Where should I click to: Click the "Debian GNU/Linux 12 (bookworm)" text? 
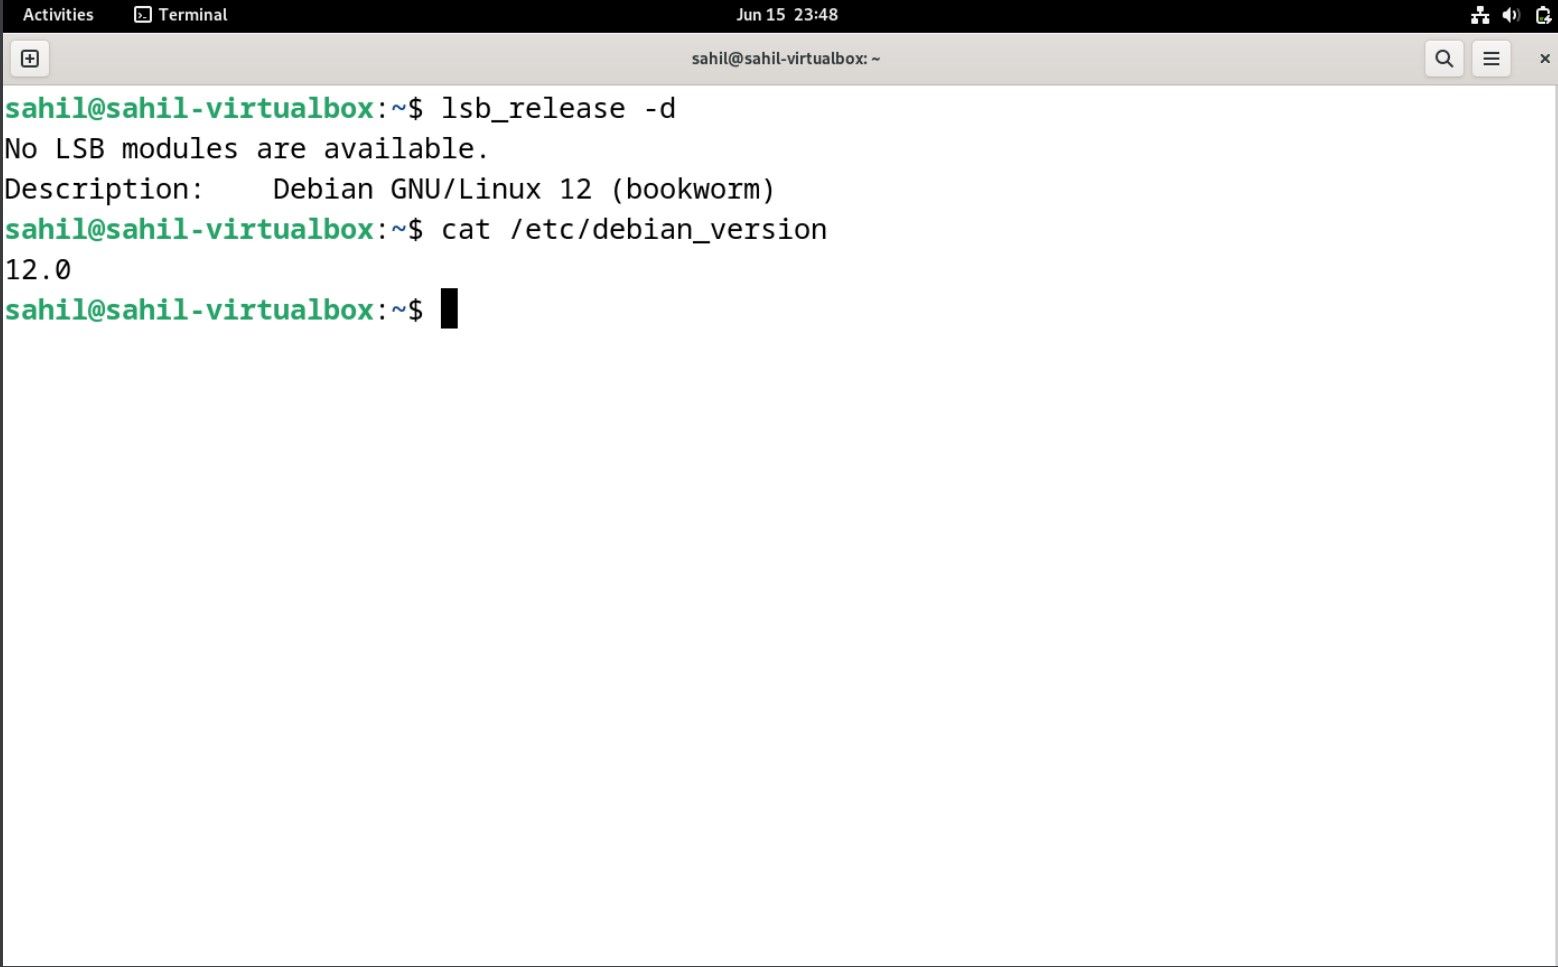click(x=524, y=189)
